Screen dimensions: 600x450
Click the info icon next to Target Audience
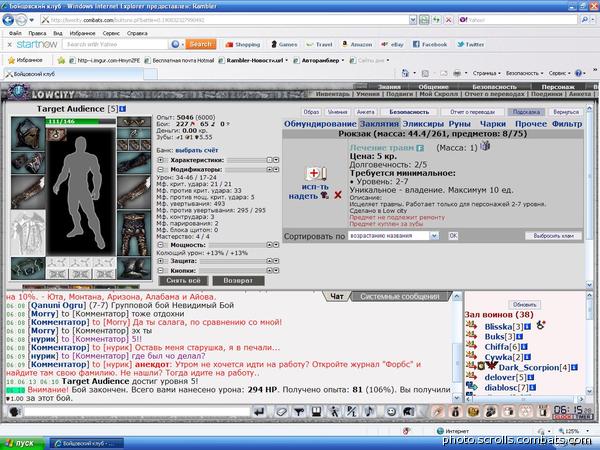pos(122,109)
